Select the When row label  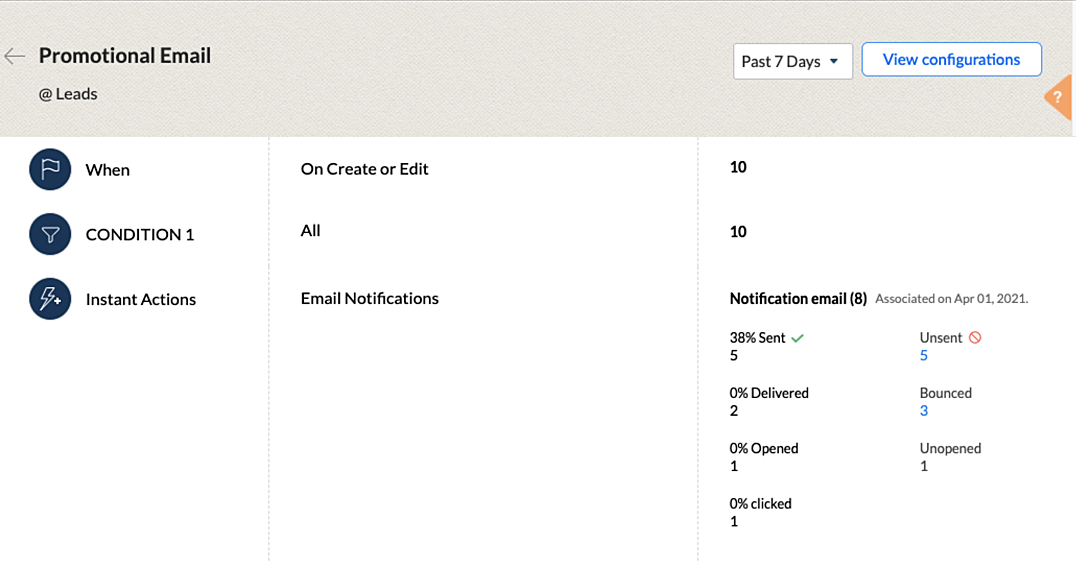pos(108,170)
